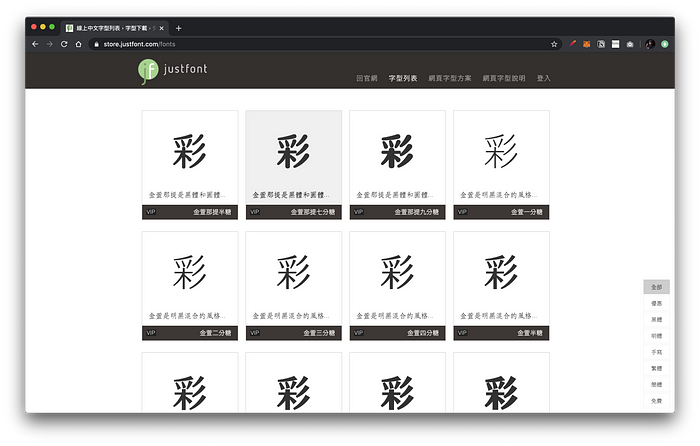Open the MetaMask fox extension
The width and height of the screenshot is (700, 446).
pyautogui.click(x=587, y=44)
